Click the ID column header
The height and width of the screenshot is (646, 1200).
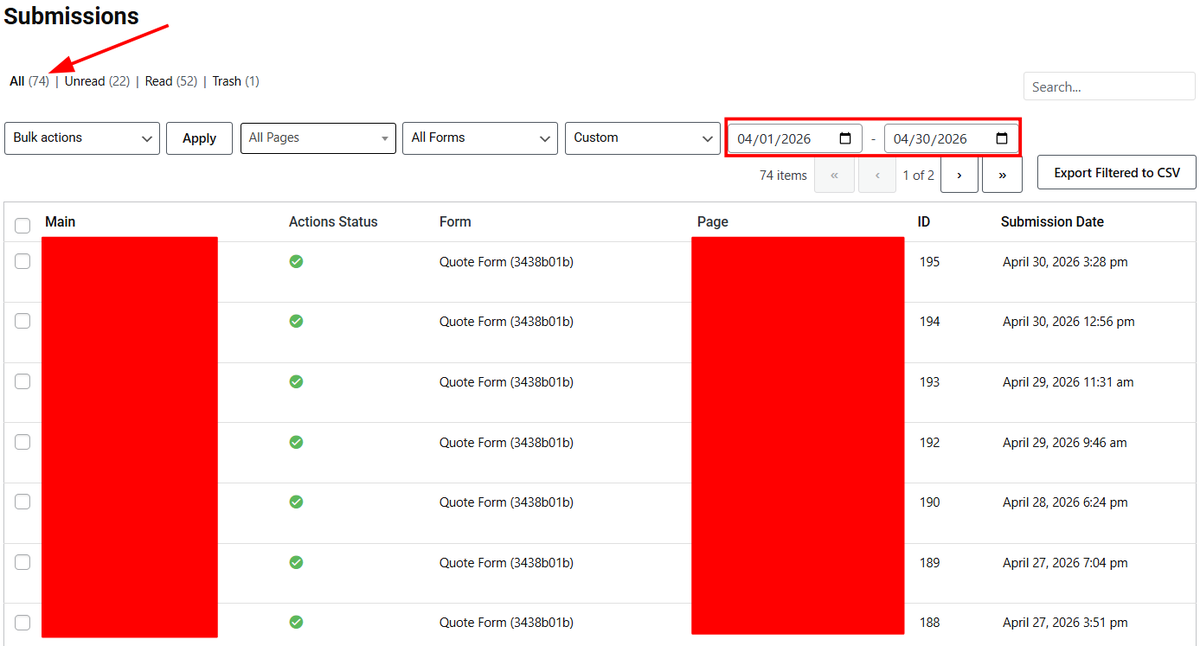[x=924, y=222]
